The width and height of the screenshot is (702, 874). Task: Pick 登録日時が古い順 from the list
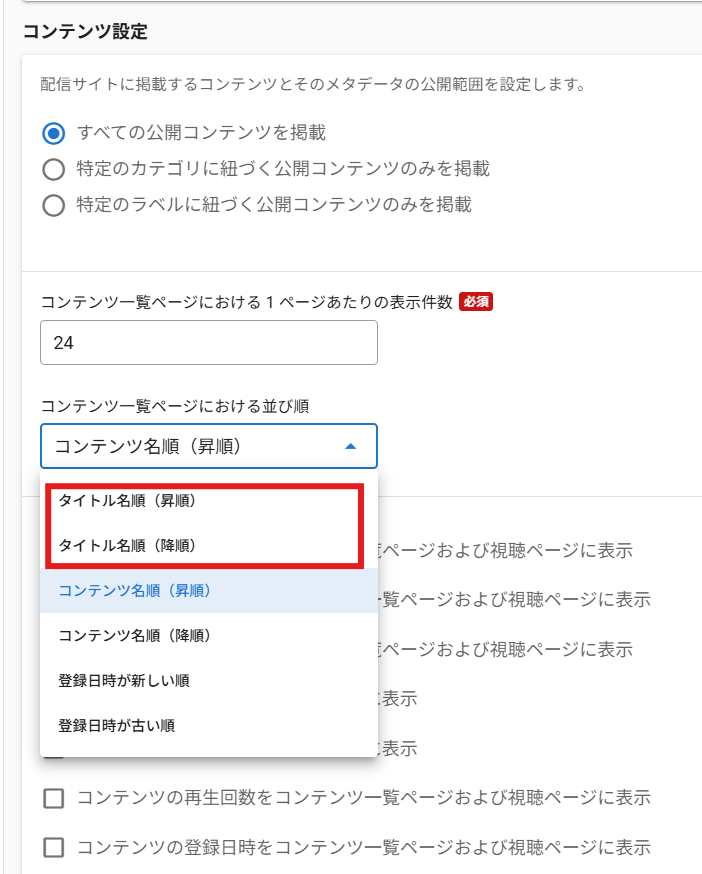click(117, 725)
